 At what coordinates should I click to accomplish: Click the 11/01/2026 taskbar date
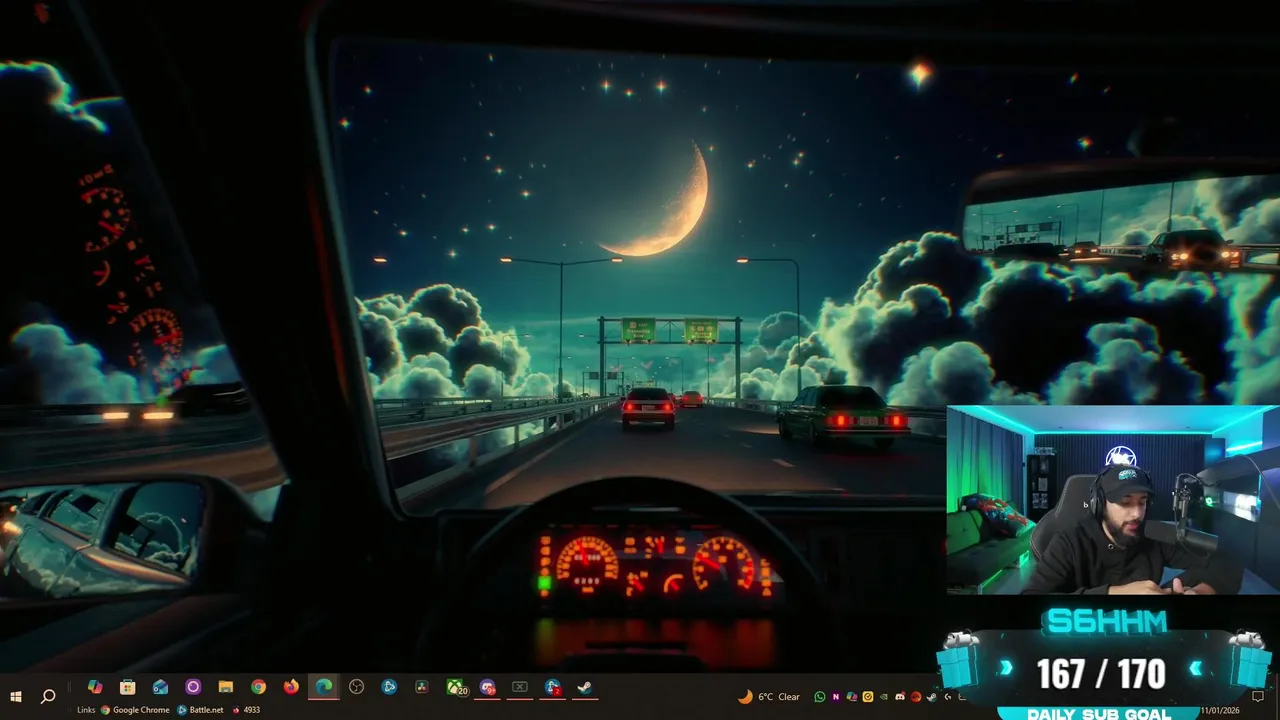coord(1220,710)
